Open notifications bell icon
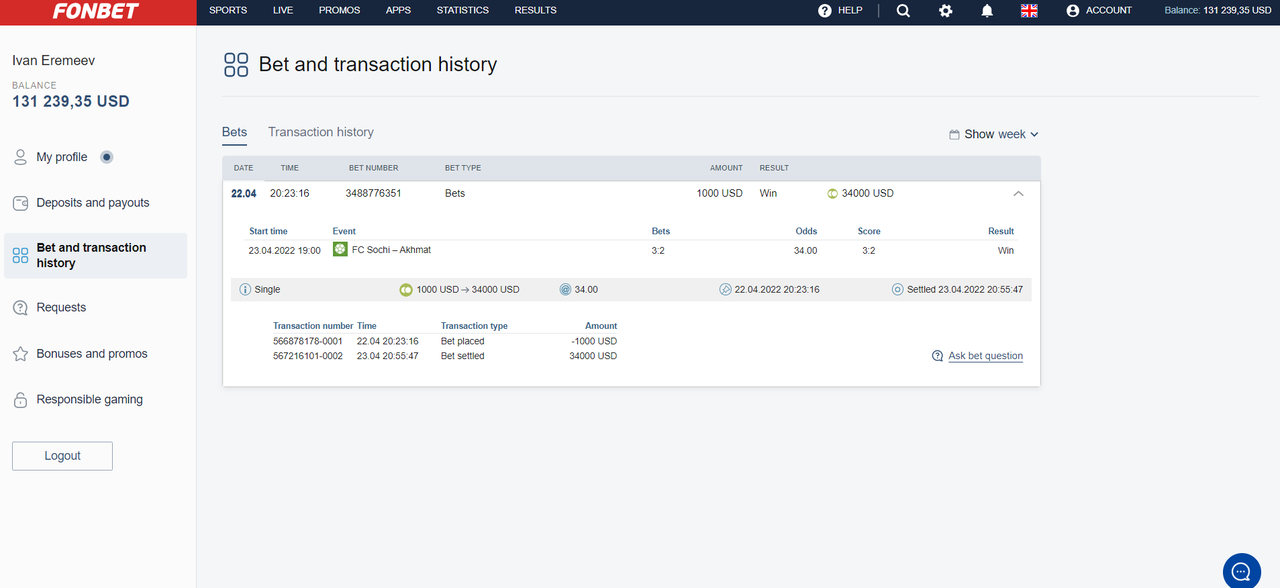Viewport: 1280px width, 588px height. point(987,11)
